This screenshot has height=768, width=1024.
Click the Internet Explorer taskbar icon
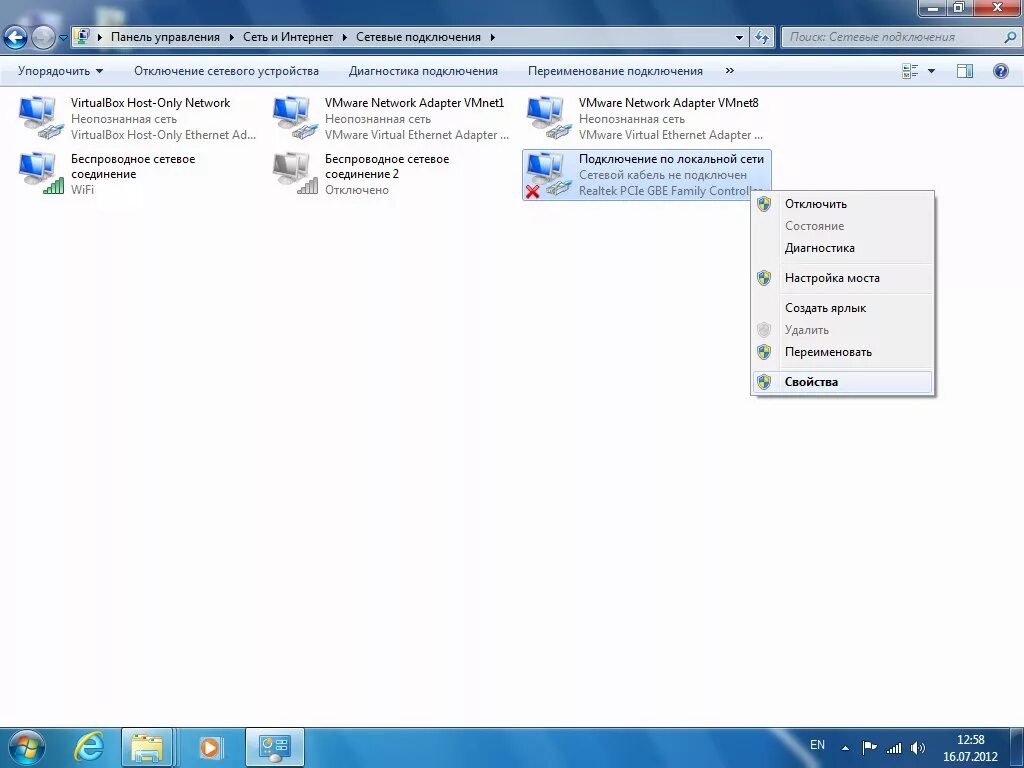coord(89,746)
